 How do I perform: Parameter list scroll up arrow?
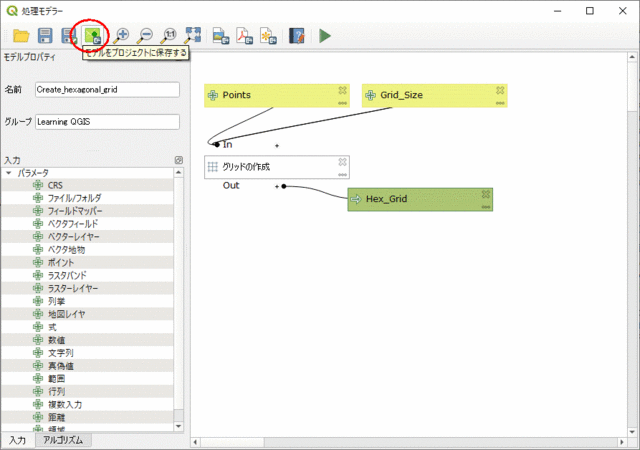click(x=178, y=173)
